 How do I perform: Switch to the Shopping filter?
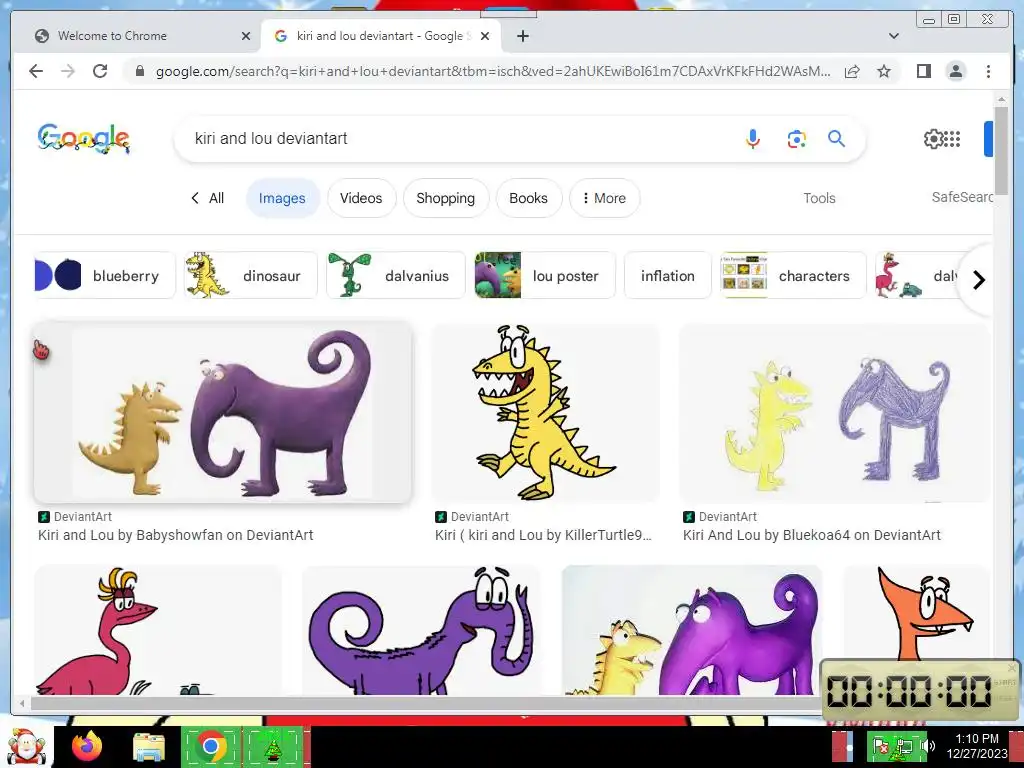pos(445,198)
